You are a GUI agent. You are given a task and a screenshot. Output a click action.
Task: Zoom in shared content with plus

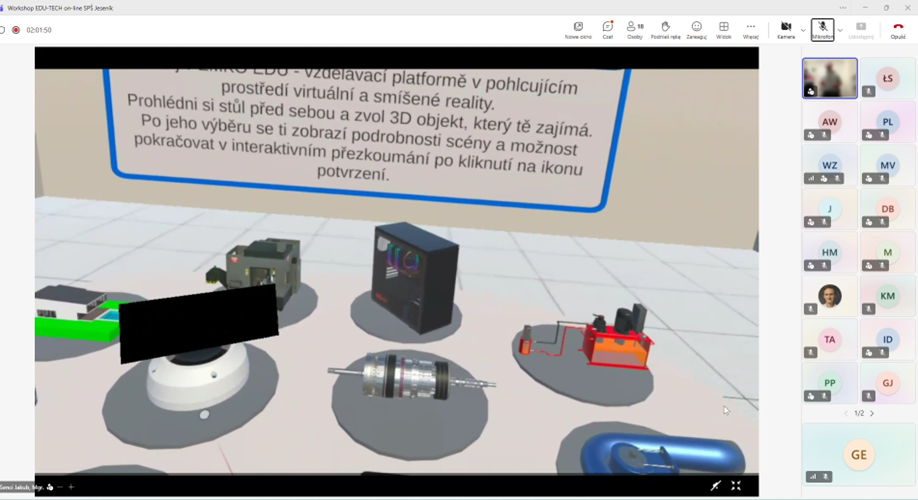coord(71,487)
